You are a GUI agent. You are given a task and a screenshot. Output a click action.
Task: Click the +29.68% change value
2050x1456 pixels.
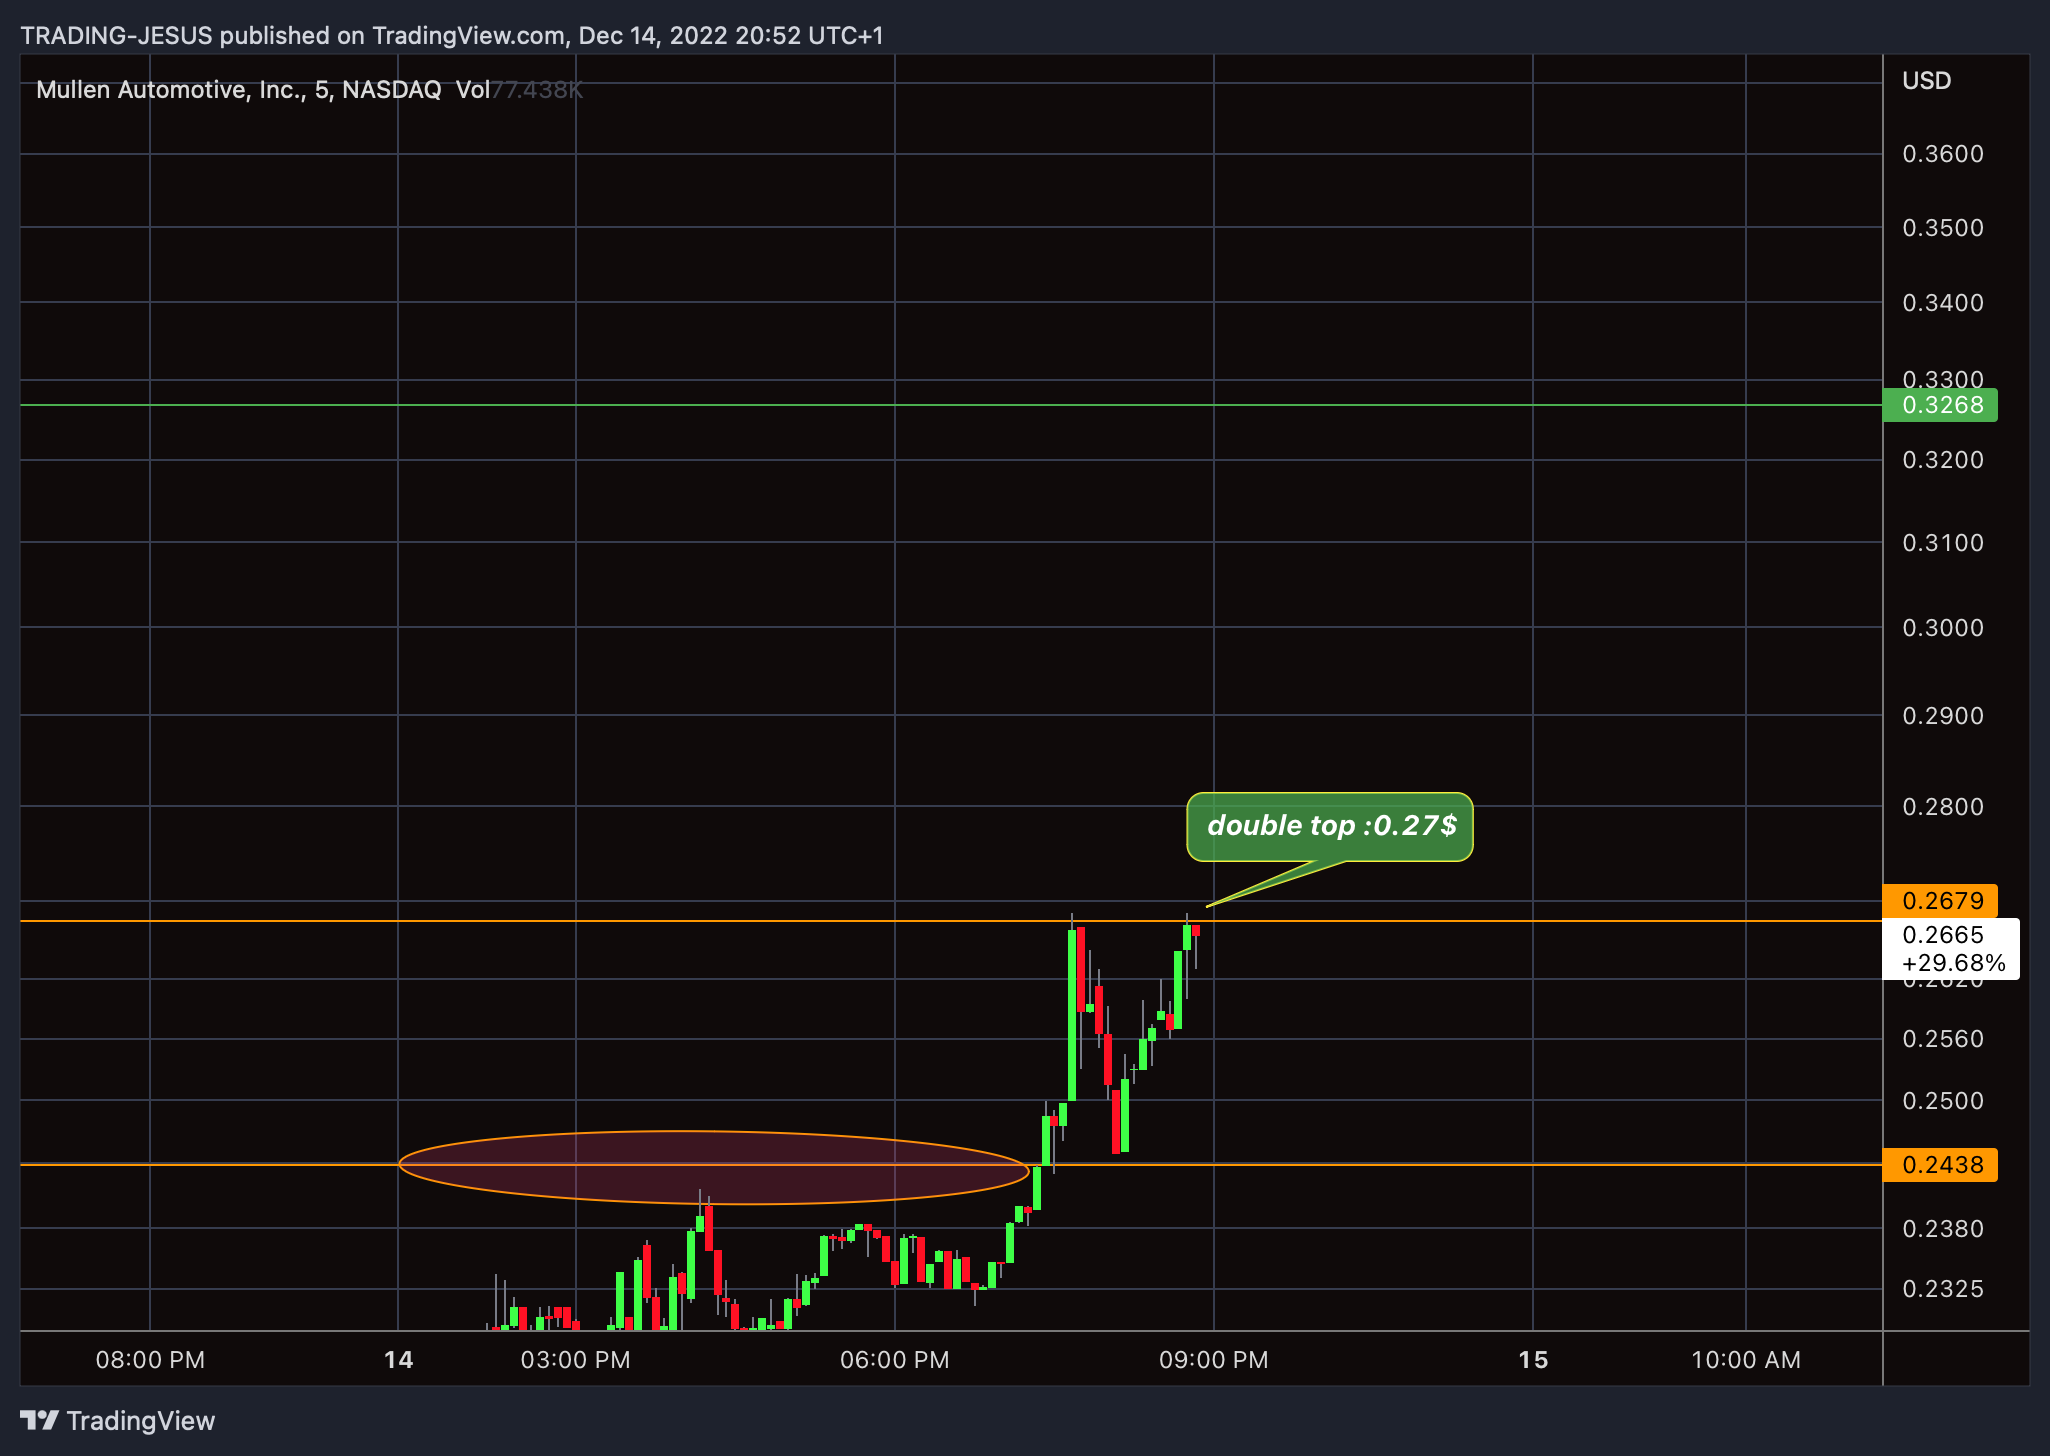pyautogui.click(x=1954, y=963)
